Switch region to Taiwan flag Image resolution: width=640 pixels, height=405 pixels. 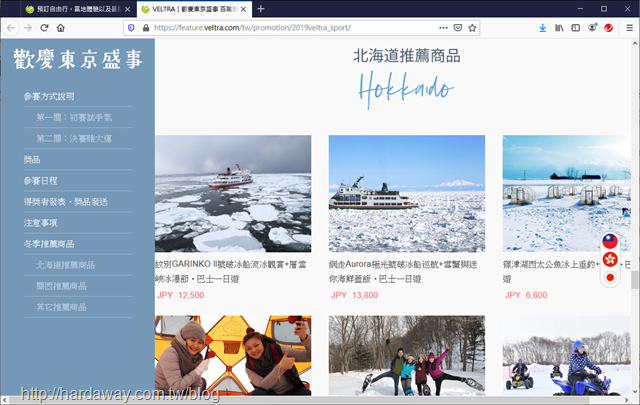(610, 241)
